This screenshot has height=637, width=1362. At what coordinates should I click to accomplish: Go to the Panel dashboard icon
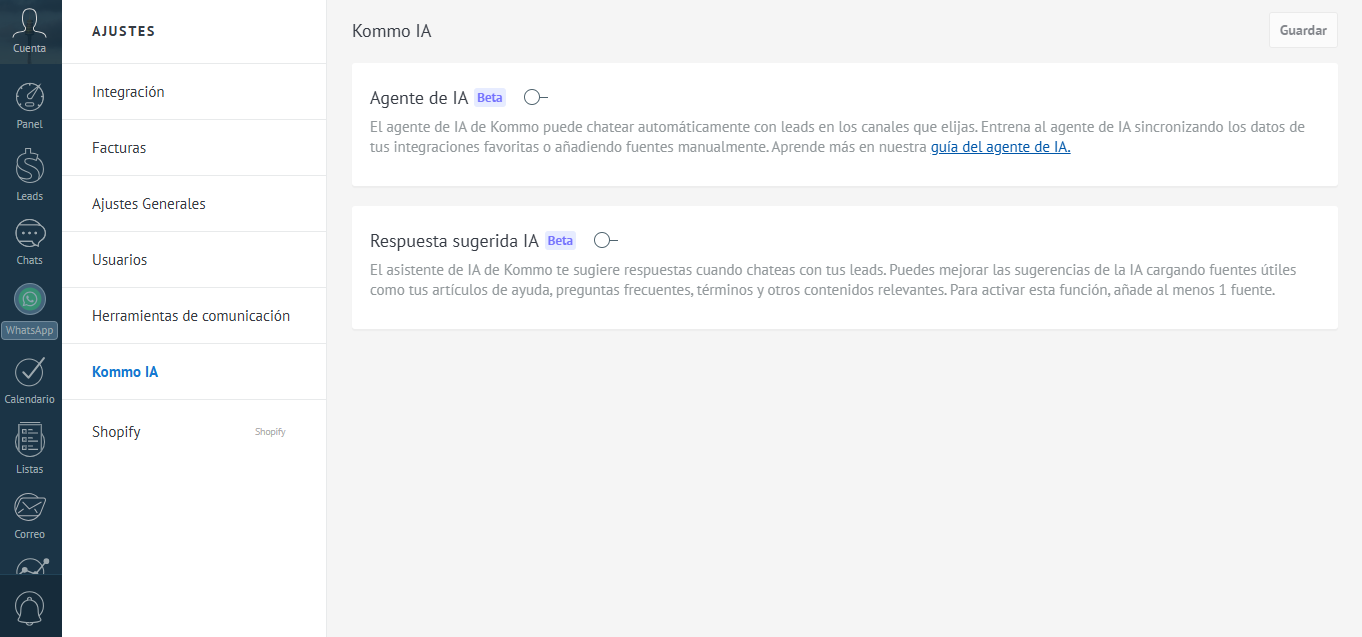pos(30,97)
